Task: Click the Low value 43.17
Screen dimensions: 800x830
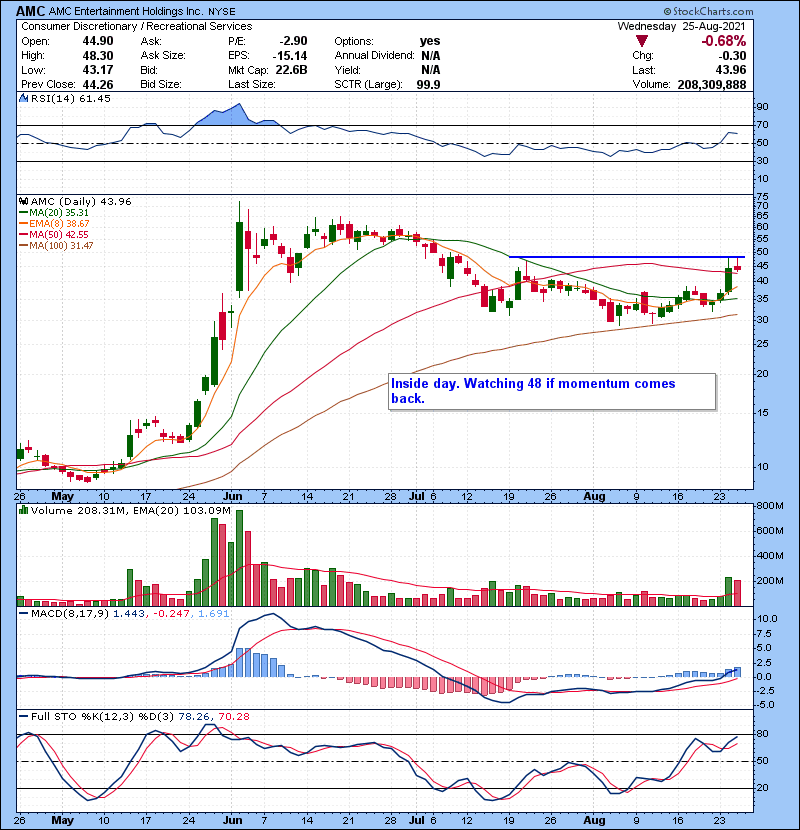Action: point(98,70)
